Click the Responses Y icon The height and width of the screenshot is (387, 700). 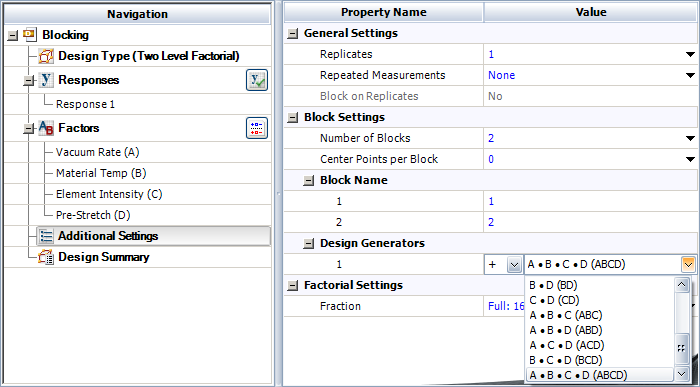pos(46,80)
